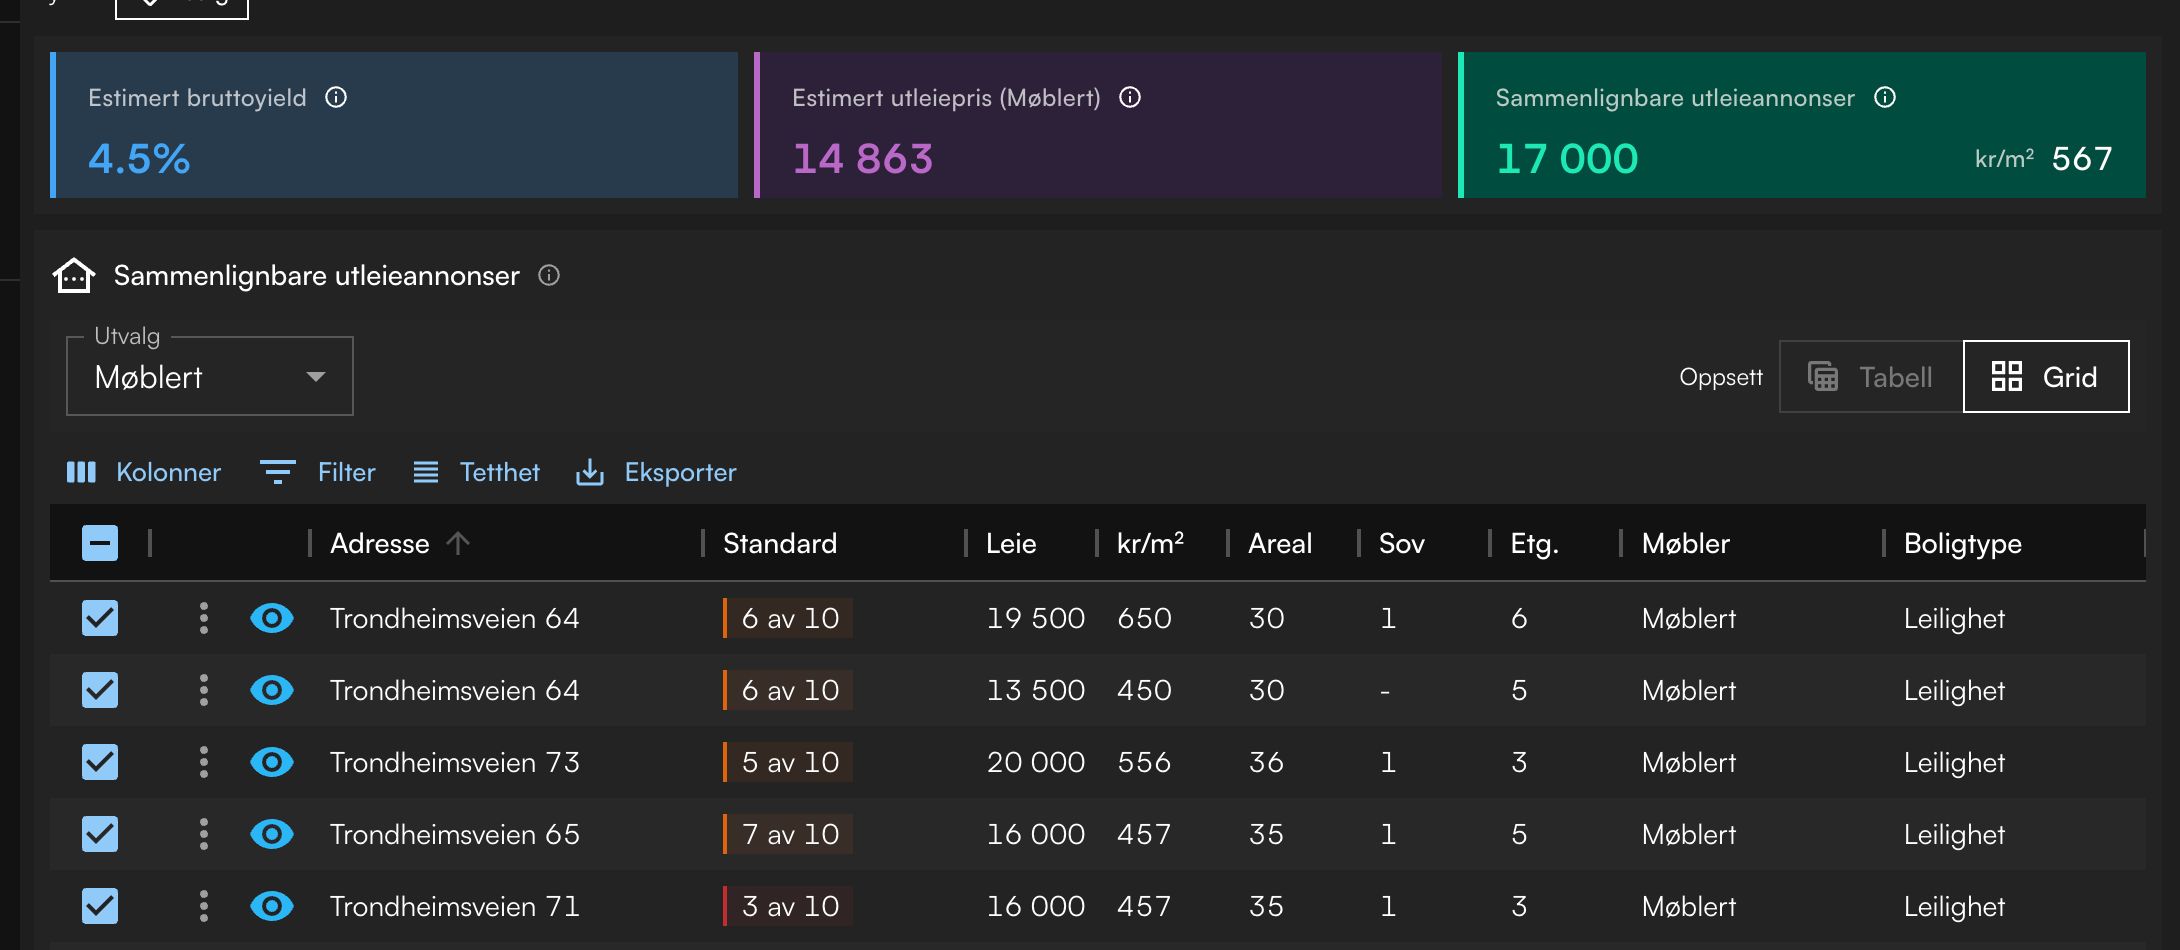
Task: Open the Tetthet density menu
Action: (x=477, y=472)
